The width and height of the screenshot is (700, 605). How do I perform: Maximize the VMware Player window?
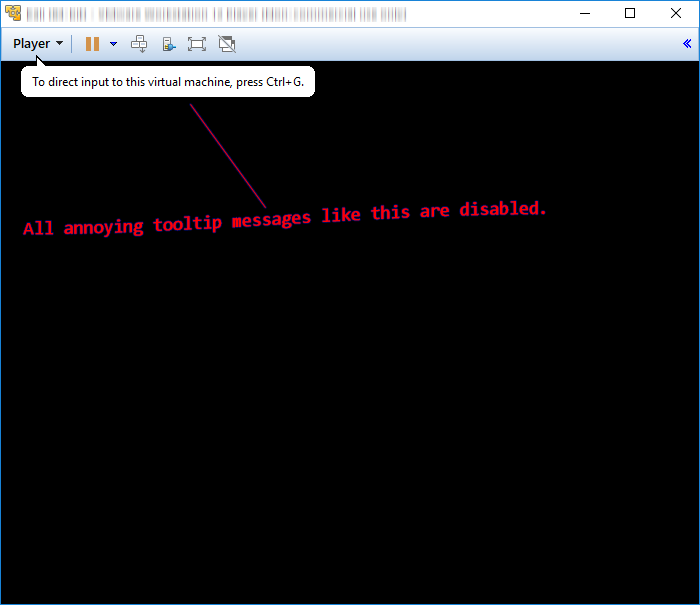[x=630, y=14]
